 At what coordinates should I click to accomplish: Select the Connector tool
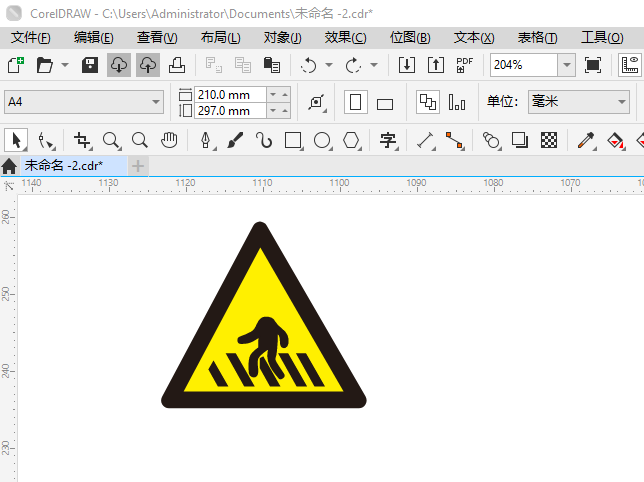(x=455, y=141)
